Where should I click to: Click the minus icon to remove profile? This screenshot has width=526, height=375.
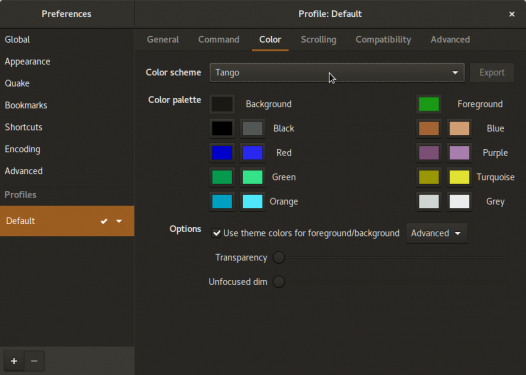coord(34,361)
